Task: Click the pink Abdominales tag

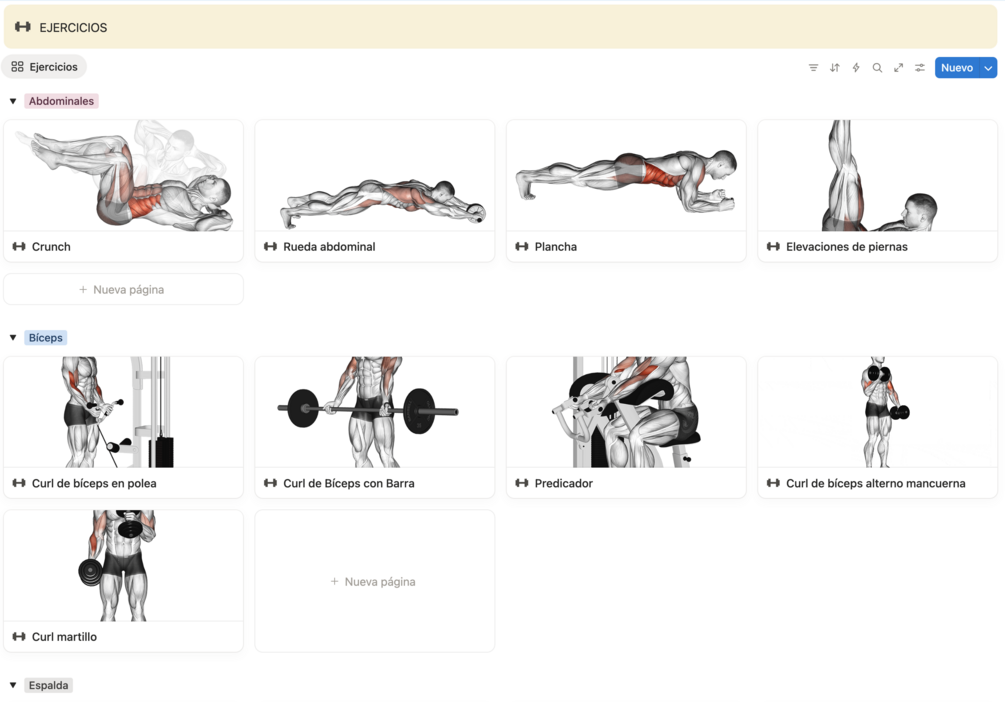Action: (61, 101)
